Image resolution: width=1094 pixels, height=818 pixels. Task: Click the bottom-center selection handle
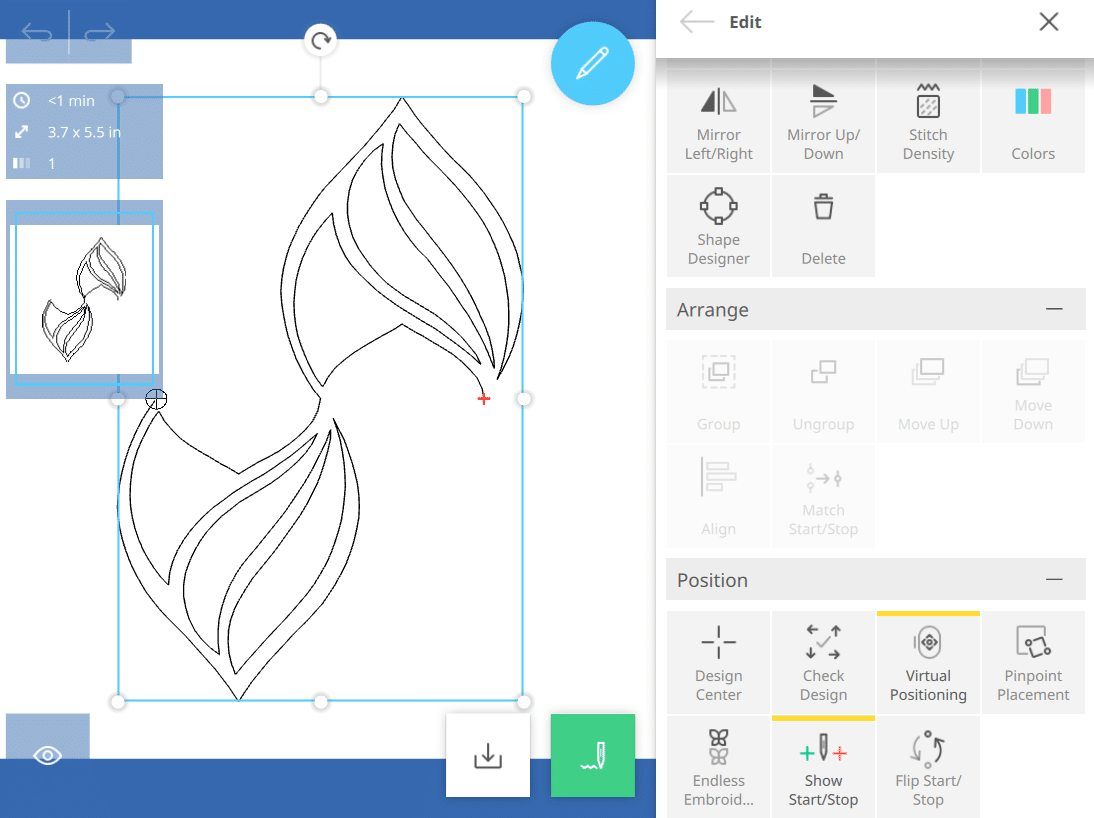click(x=321, y=701)
